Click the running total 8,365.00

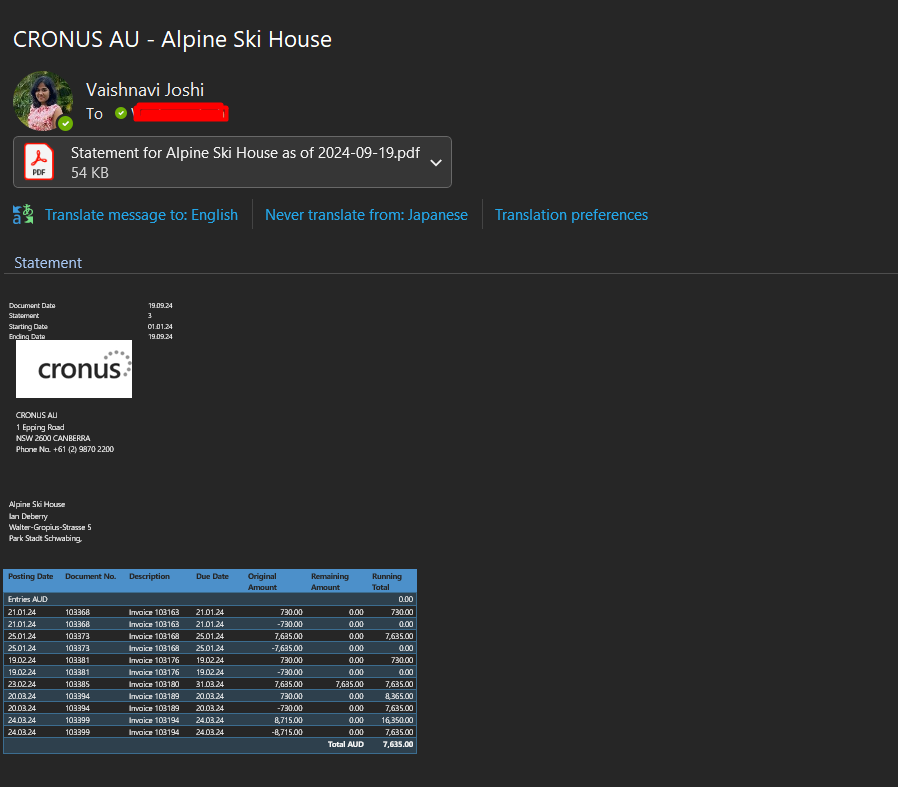coord(399,697)
